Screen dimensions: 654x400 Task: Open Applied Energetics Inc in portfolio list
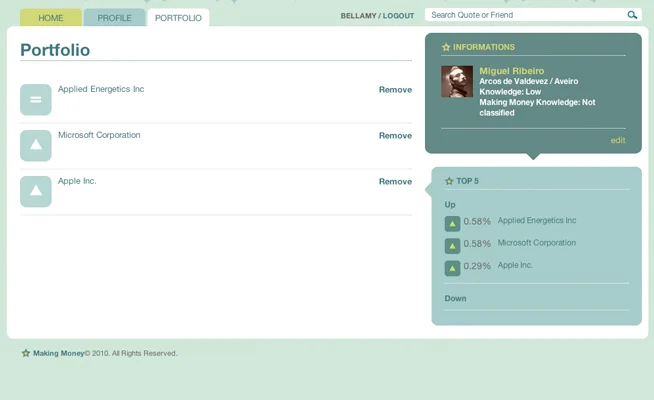coord(101,89)
